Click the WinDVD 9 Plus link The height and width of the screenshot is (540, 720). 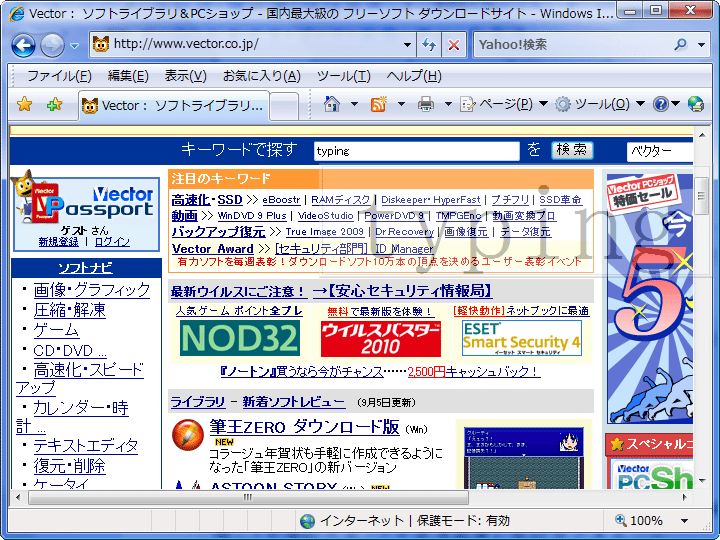pyautogui.click(x=252, y=215)
